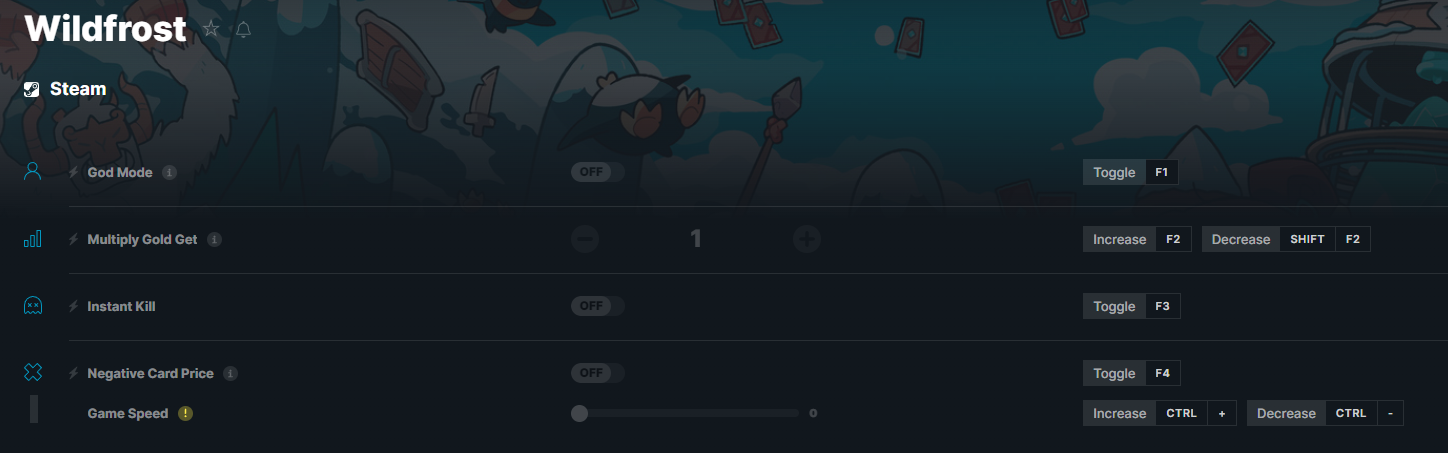Select the crossed tools category icon
This screenshot has height=453, width=1448.
click(x=32, y=373)
